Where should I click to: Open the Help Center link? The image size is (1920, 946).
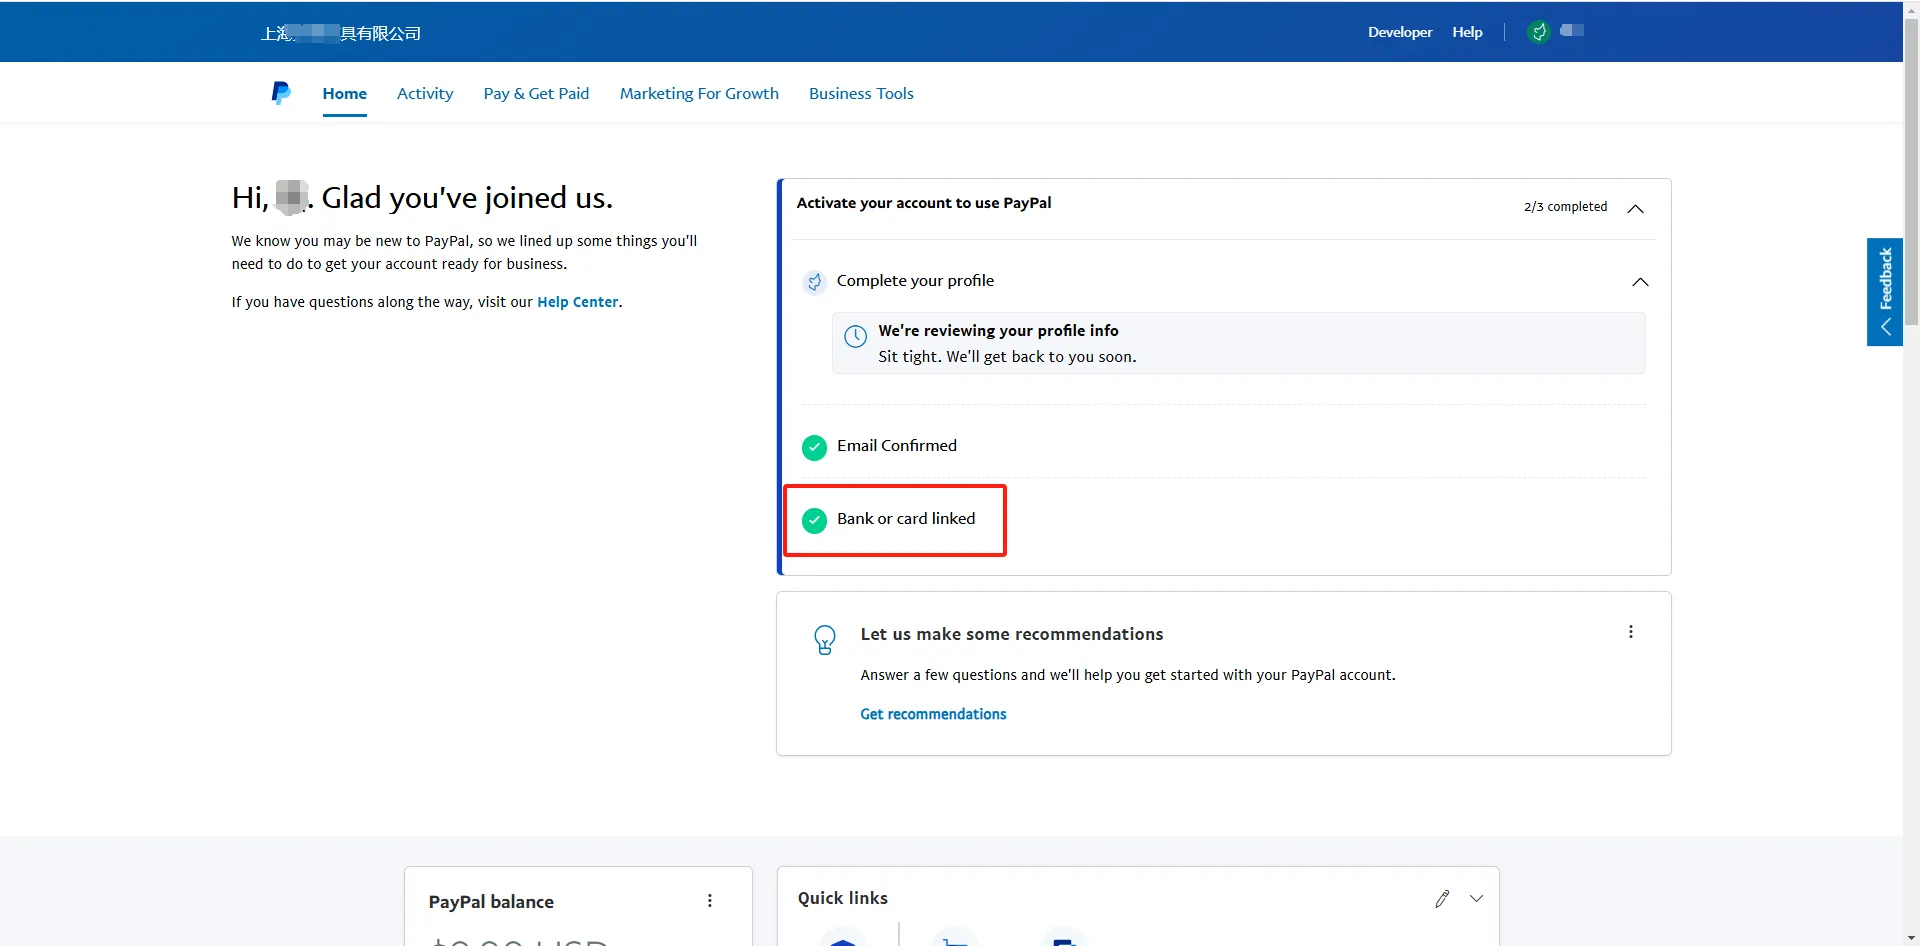[578, 302]
